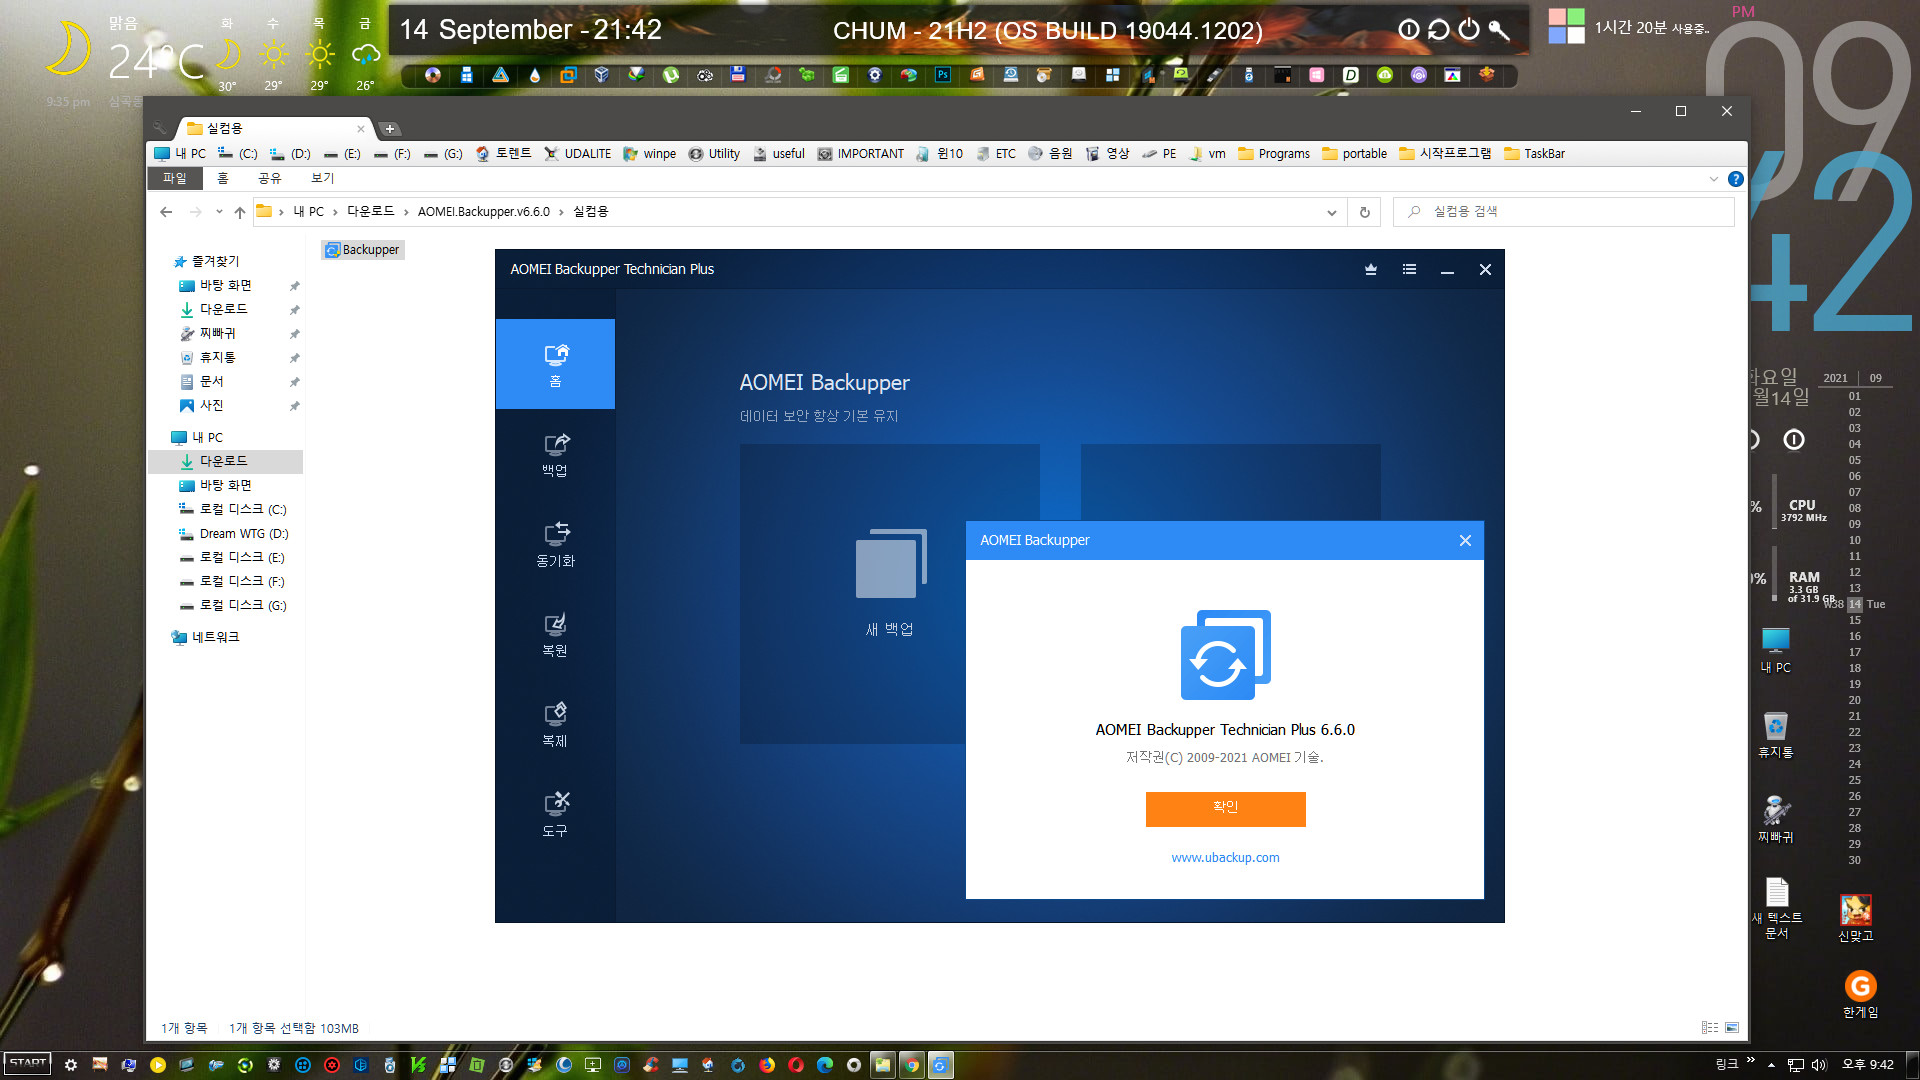Open the UDALITE bookmark in links bar
This screenshot has height=1080, width=1920.
pyautogui.click(x=578, y=154)
